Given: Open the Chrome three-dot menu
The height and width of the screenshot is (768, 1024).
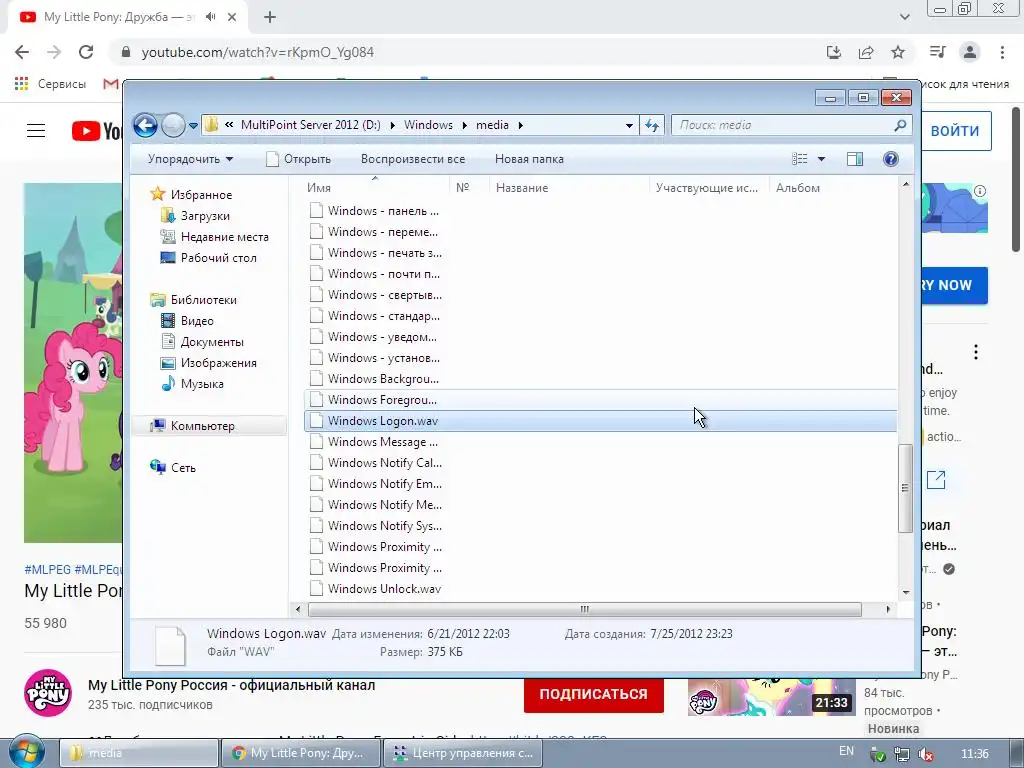Looking at the screenshot, I should coord(1002,52).
